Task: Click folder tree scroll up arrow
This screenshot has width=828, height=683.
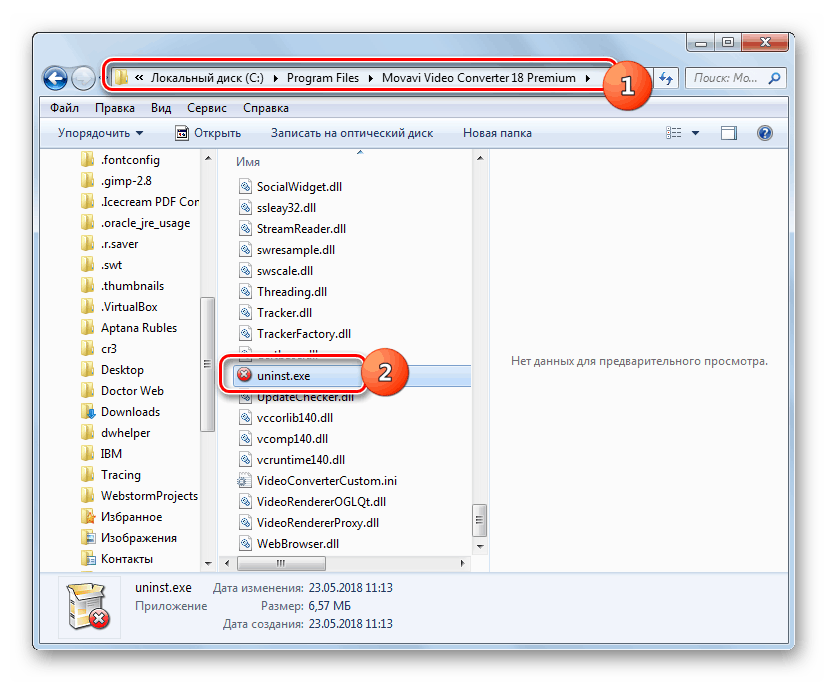Action: 208,158
